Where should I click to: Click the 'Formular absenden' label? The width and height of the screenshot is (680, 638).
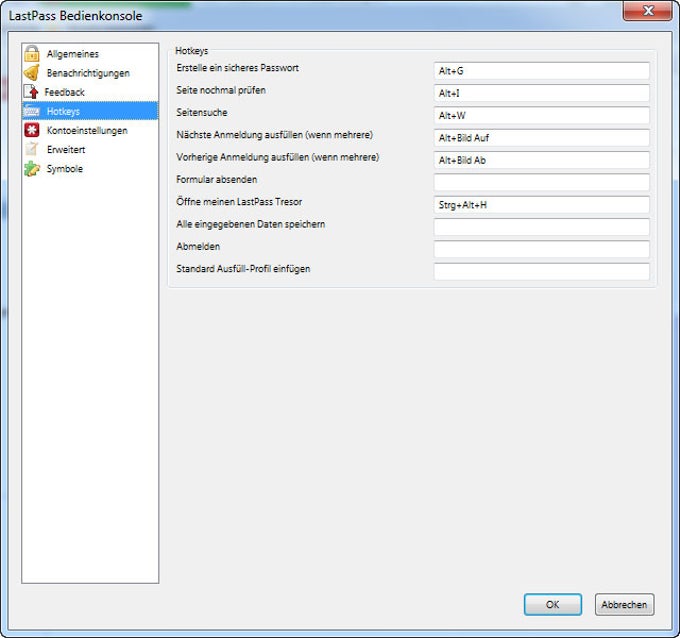(216, 180)
